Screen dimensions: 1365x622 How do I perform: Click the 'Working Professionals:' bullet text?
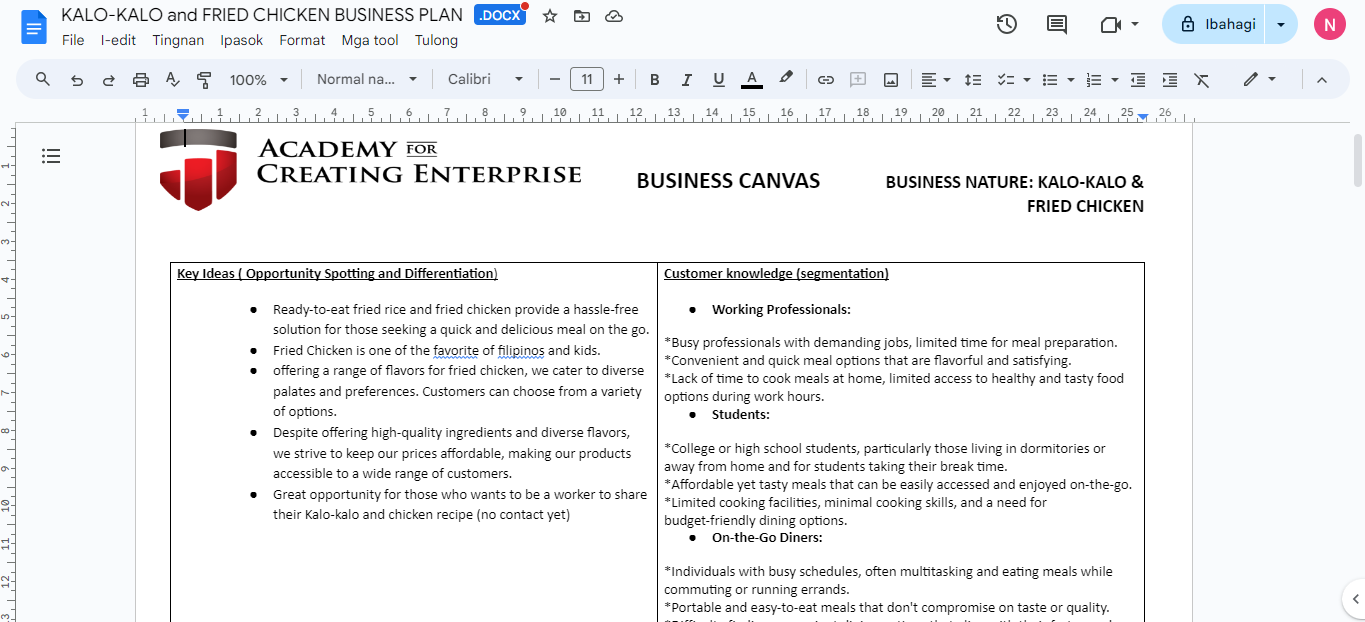(781, 309)
